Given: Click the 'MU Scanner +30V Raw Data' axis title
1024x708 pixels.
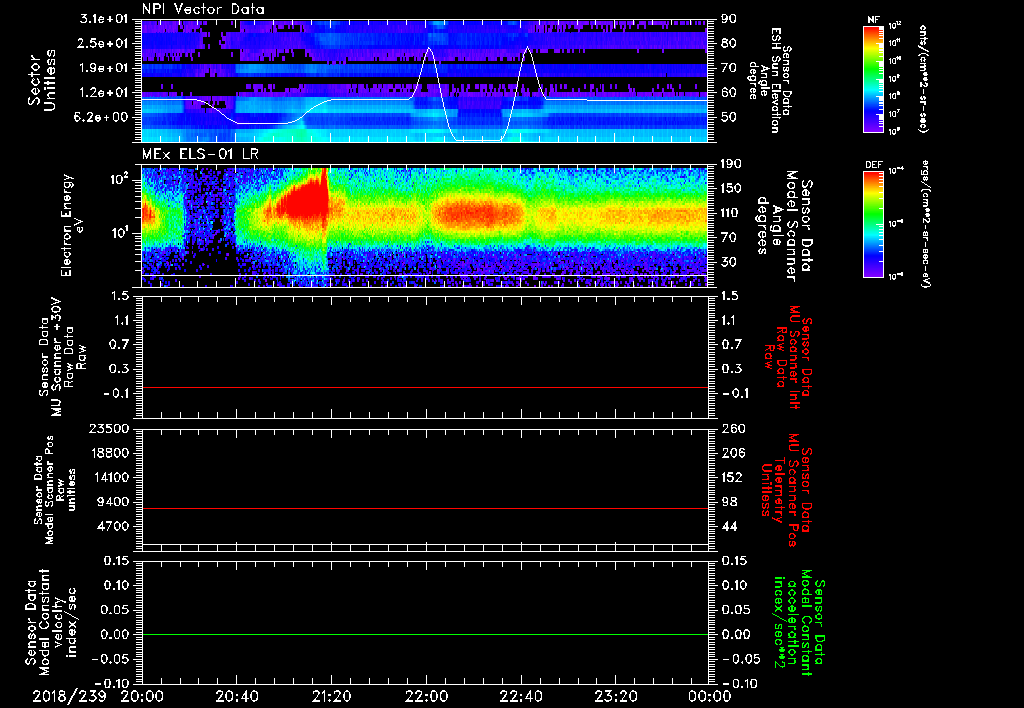Looking at the screenshot, I should click(x=61, y=357).
